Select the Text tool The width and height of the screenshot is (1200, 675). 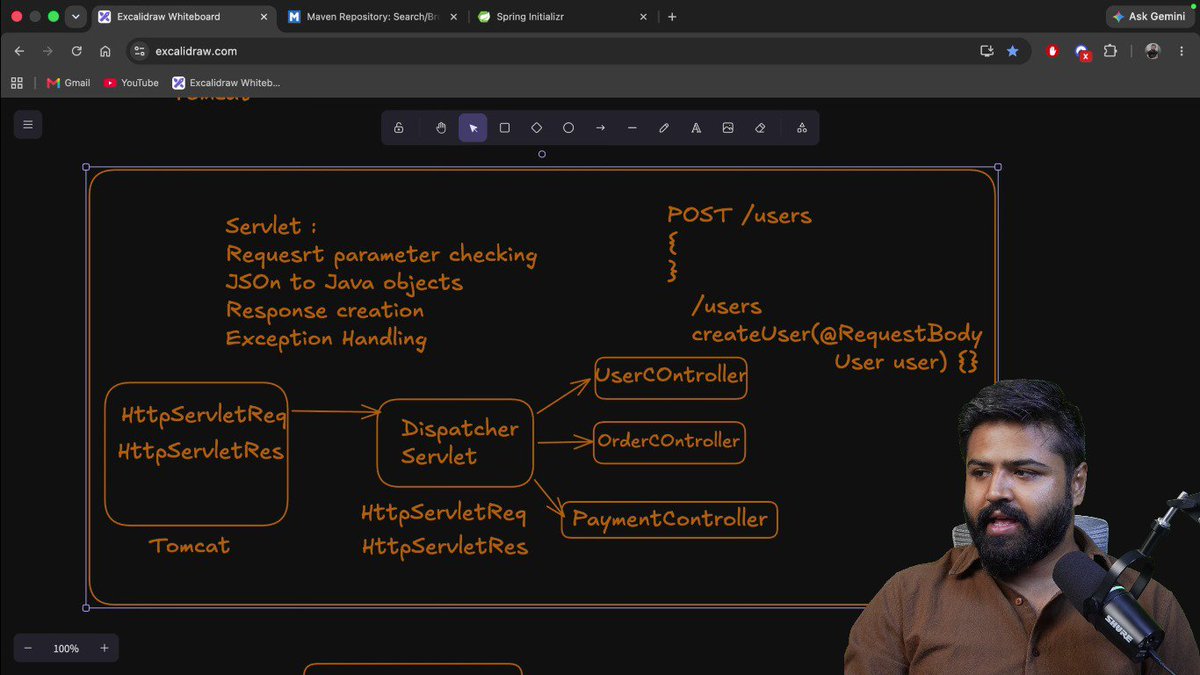click(696, 128)
